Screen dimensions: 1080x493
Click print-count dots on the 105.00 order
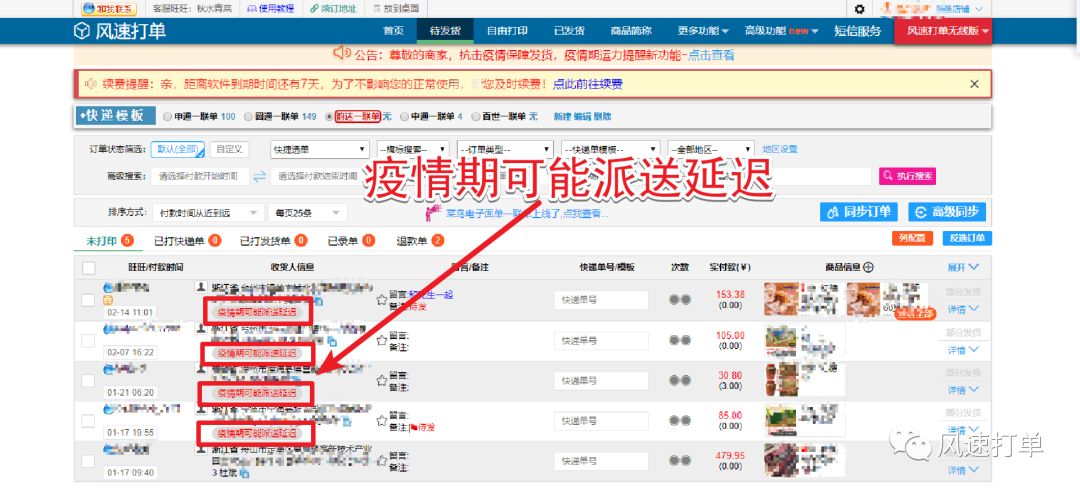point(680,340)
